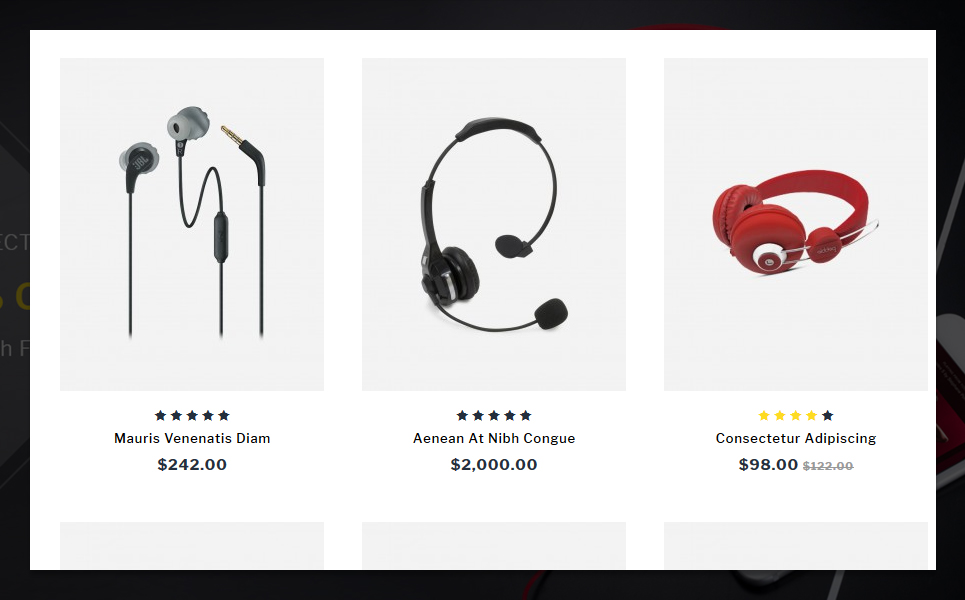Viewport: 965px width, 600px height.
Task: Open the partially visible bottom-left product
Action: (192, 545)
